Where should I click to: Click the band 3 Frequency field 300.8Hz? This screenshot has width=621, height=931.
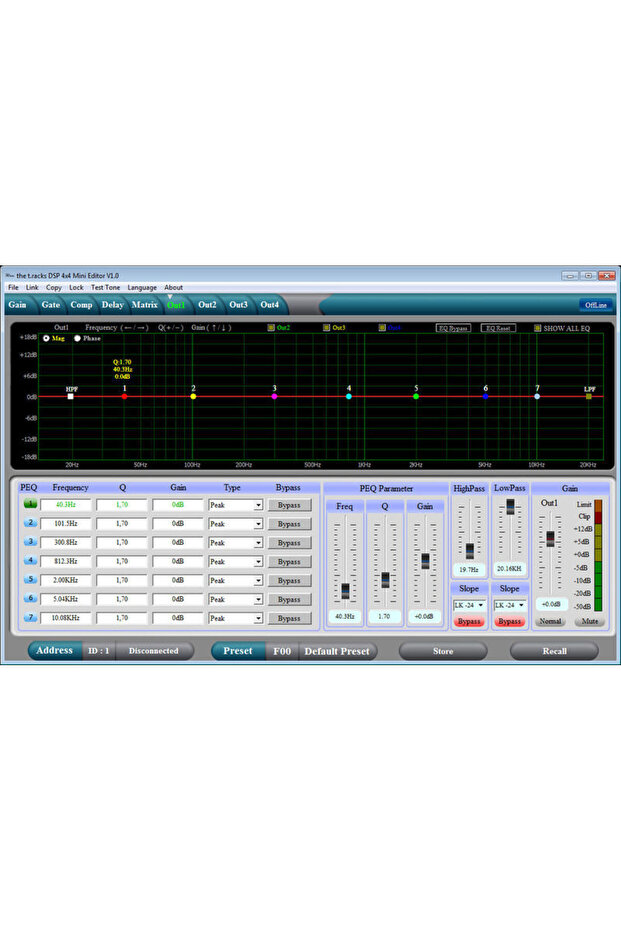click(71, 543)
